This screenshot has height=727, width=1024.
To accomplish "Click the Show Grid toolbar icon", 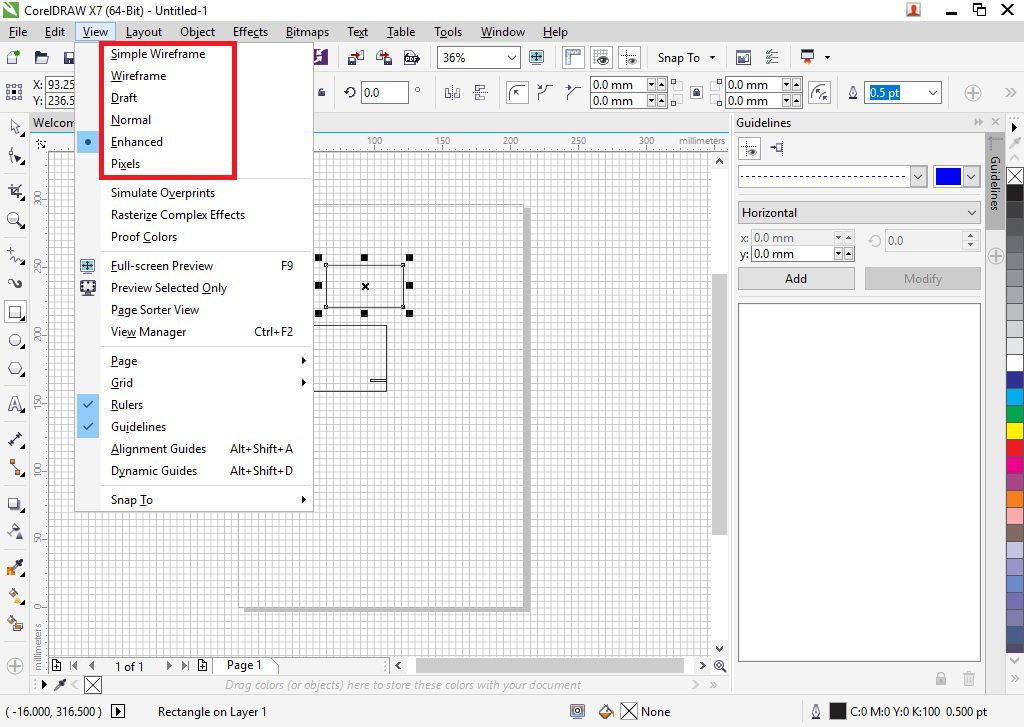I will pyautogui.click(x=601, y=57).
